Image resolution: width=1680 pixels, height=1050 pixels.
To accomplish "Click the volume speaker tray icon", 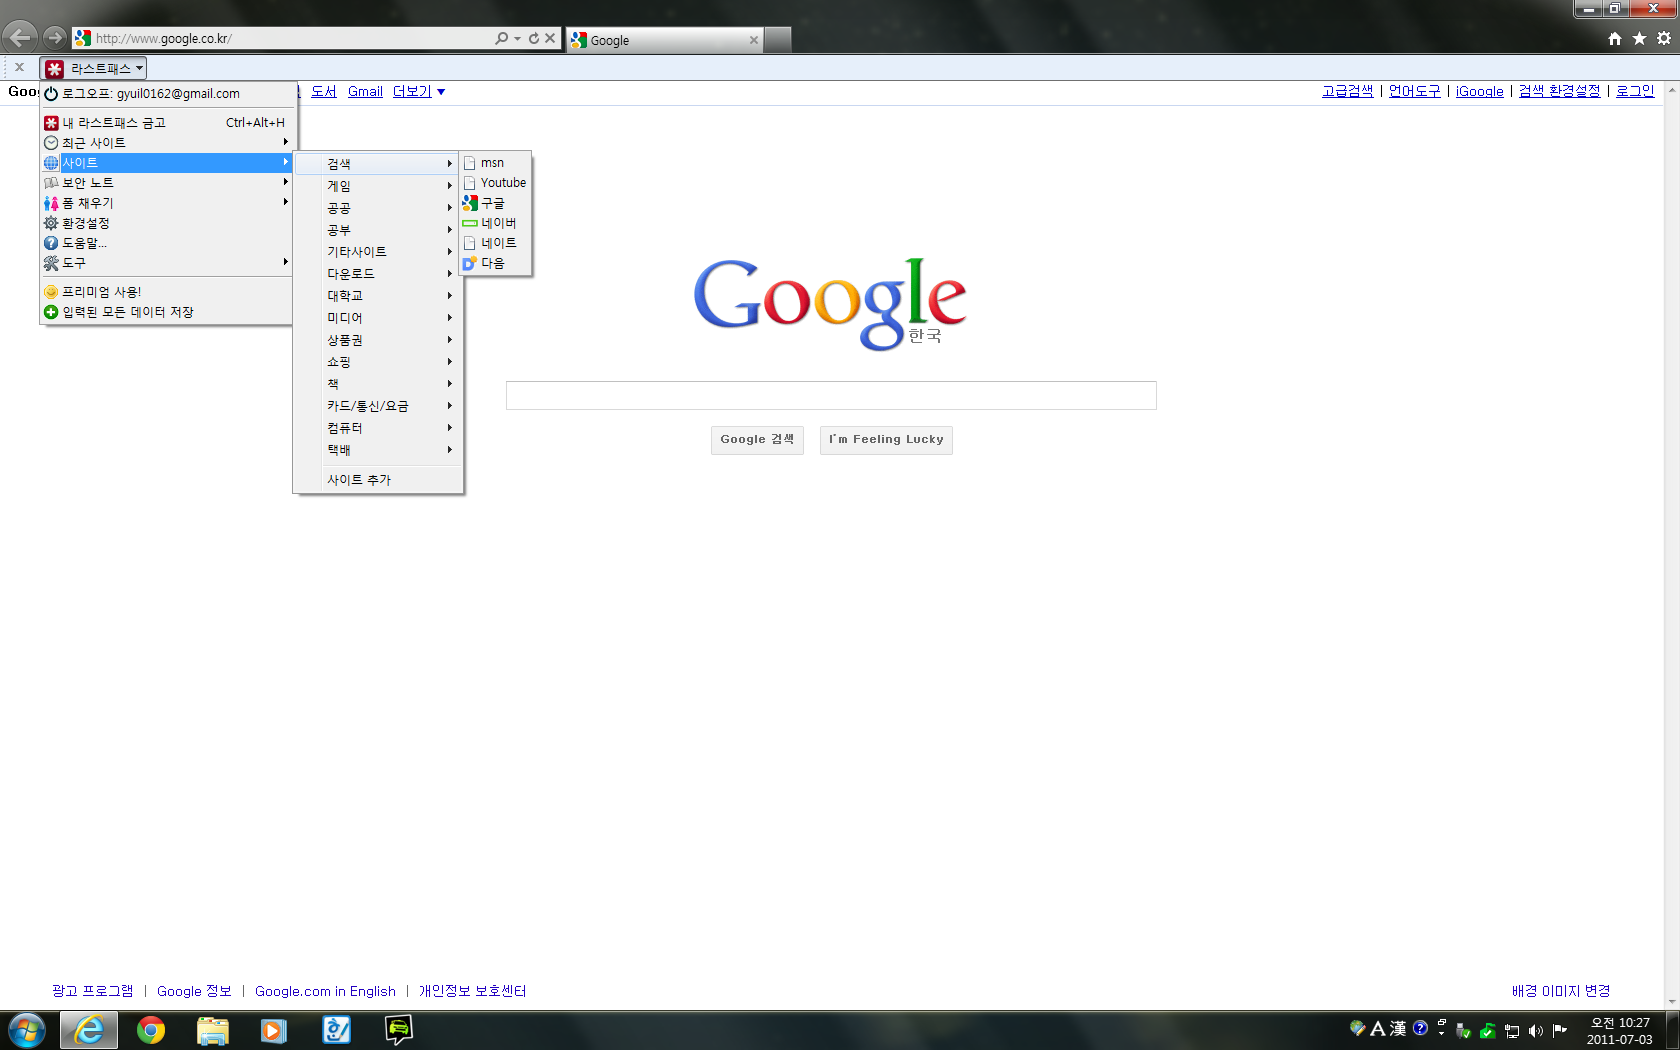I will [x=1535, y=1030].
